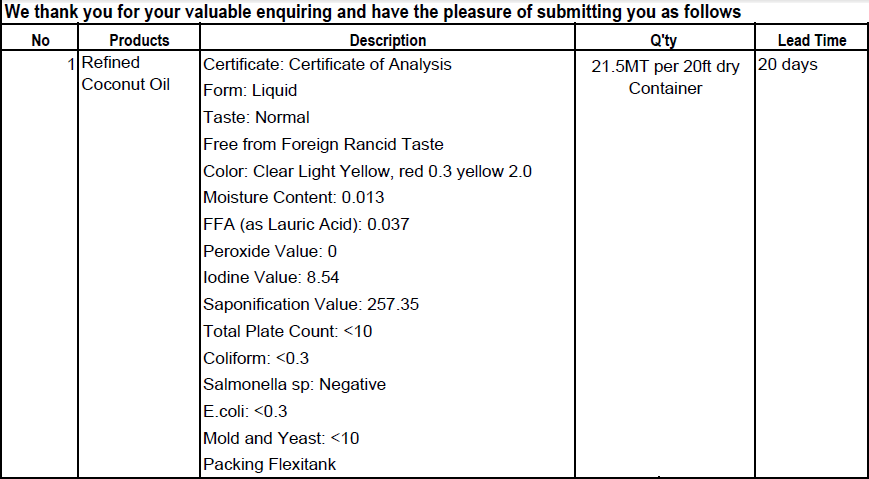Click the 'Certificate: Certificate of Analysis' row

pyautogui.click(x=327, y=65)
